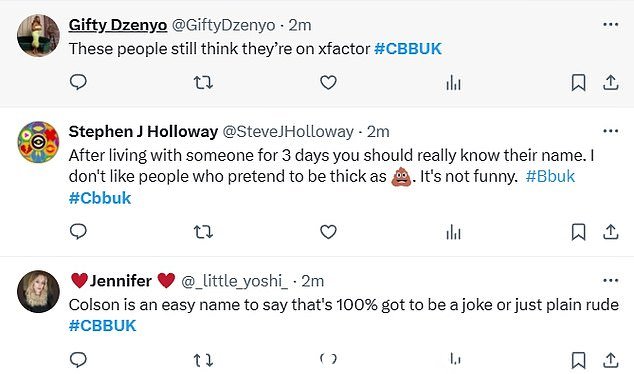Screen dimensions: 634x374
Task: Open #CBBUK hashtag in Jennifer's tweet
Action: coord(102,326)
